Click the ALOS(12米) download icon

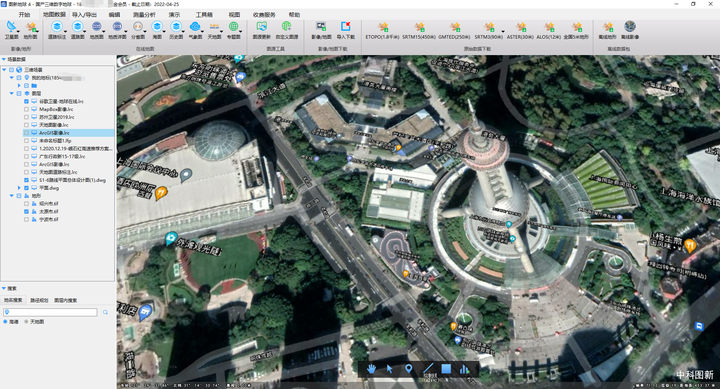pyautogui.click(x=549, y=27)
